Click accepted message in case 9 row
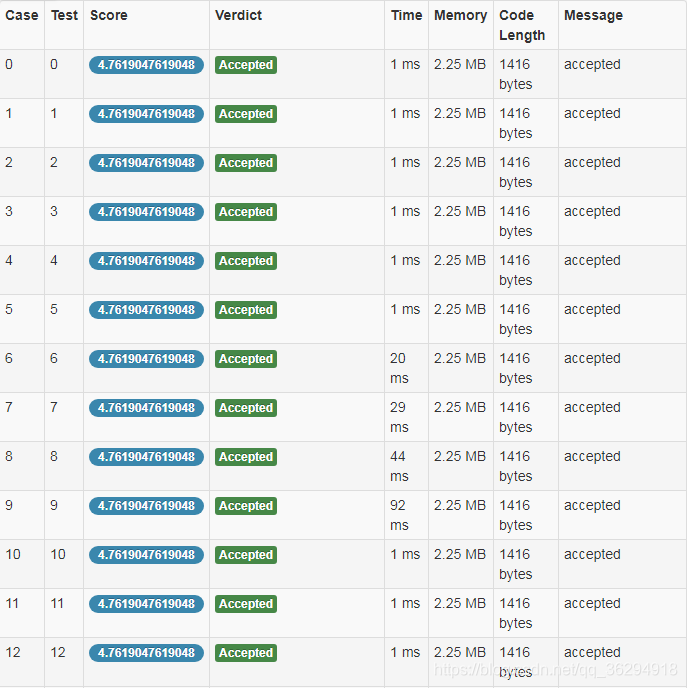 (x=592, y=505)
